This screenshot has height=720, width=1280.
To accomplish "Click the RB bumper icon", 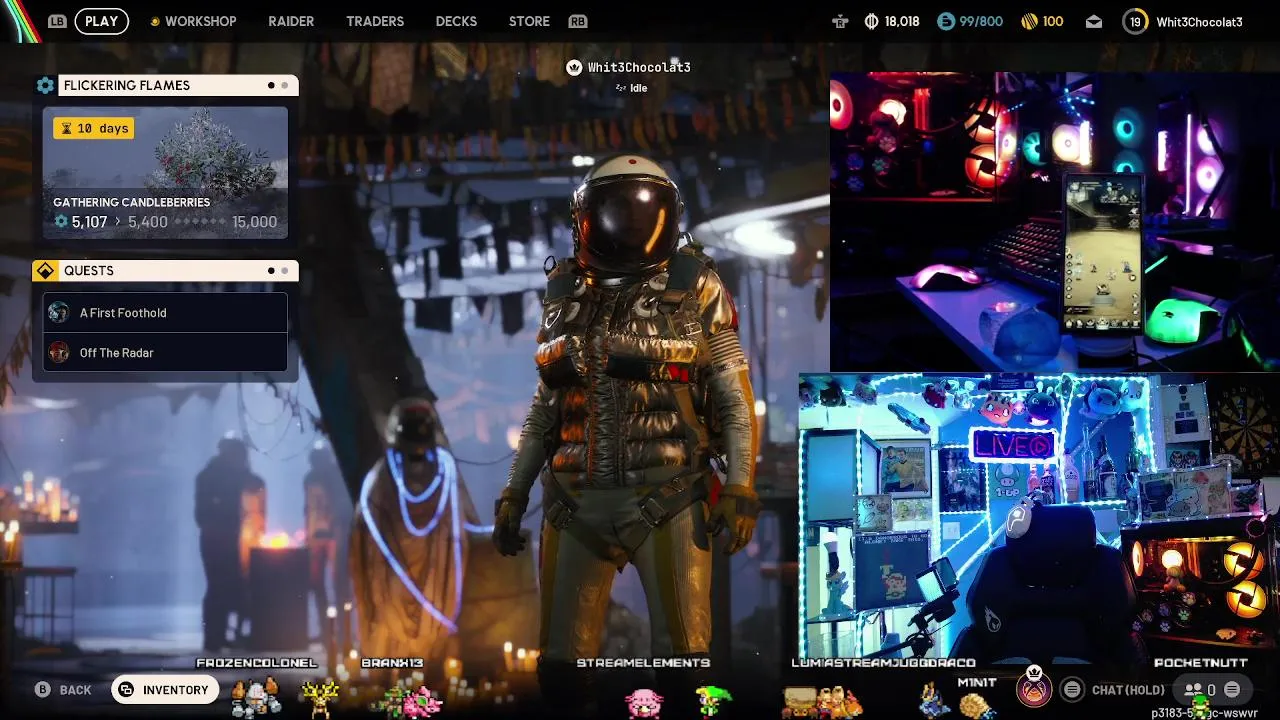I will [x=577, y=21].
